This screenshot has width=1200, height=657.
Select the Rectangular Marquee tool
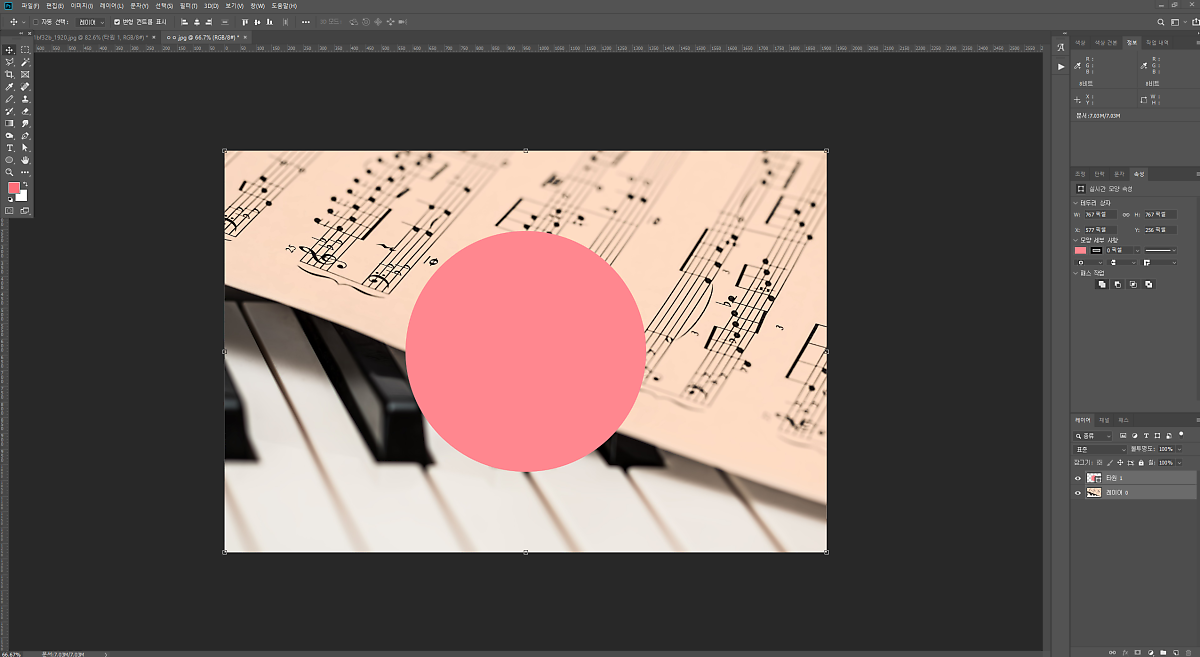[x=25, y=50]
